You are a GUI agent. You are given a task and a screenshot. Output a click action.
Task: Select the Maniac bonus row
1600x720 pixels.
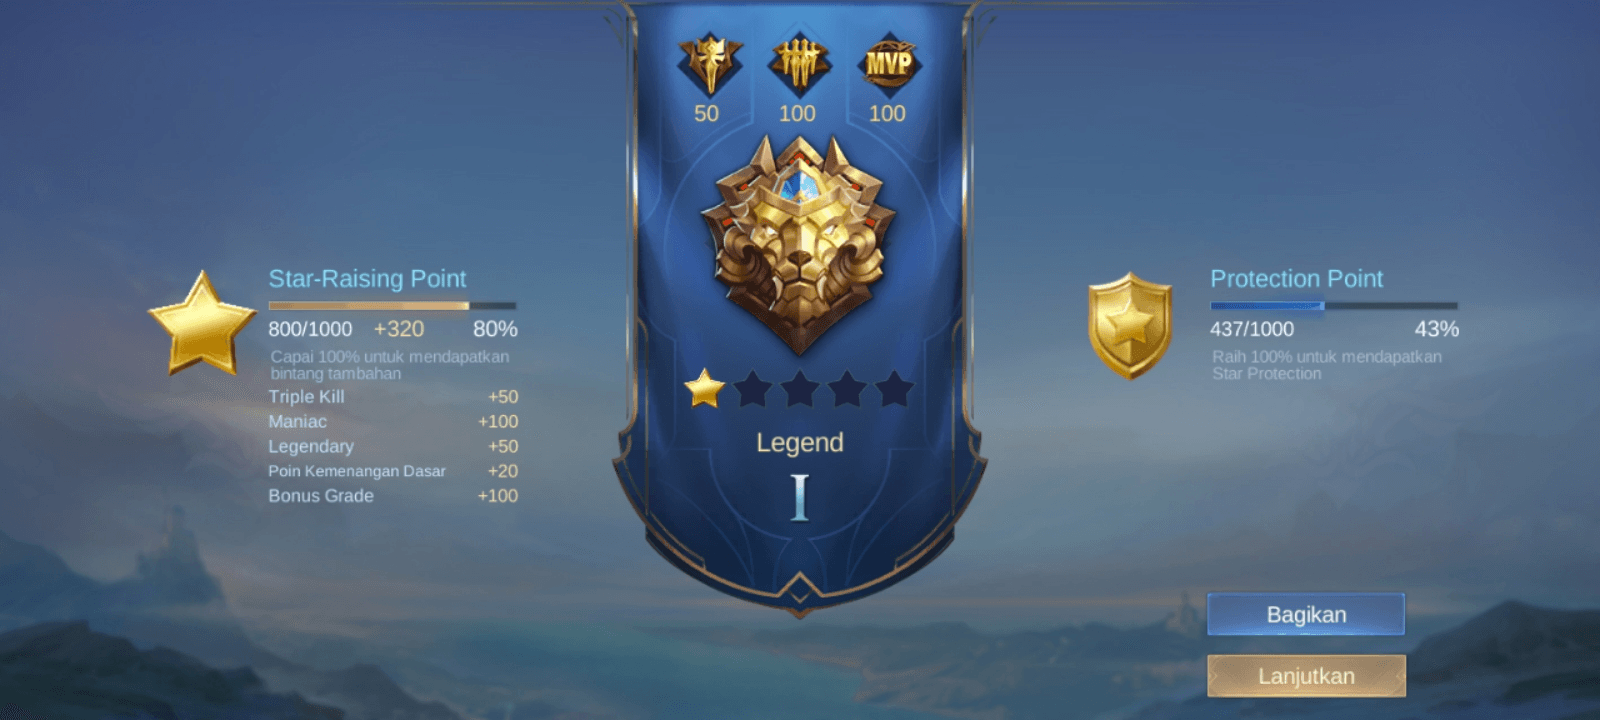393,421
